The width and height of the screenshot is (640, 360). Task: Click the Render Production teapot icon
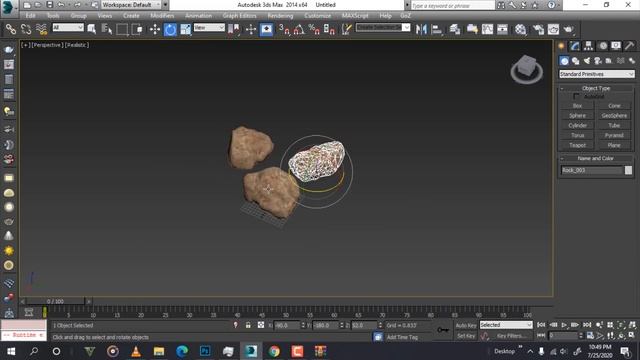coord(569,29)
